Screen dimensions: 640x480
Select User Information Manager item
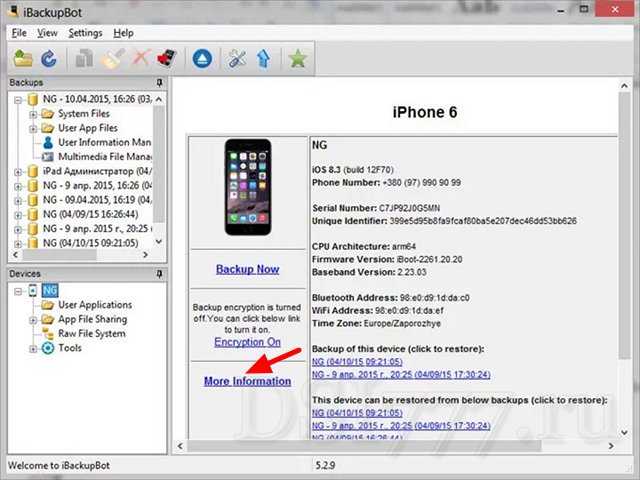point(104,142)
